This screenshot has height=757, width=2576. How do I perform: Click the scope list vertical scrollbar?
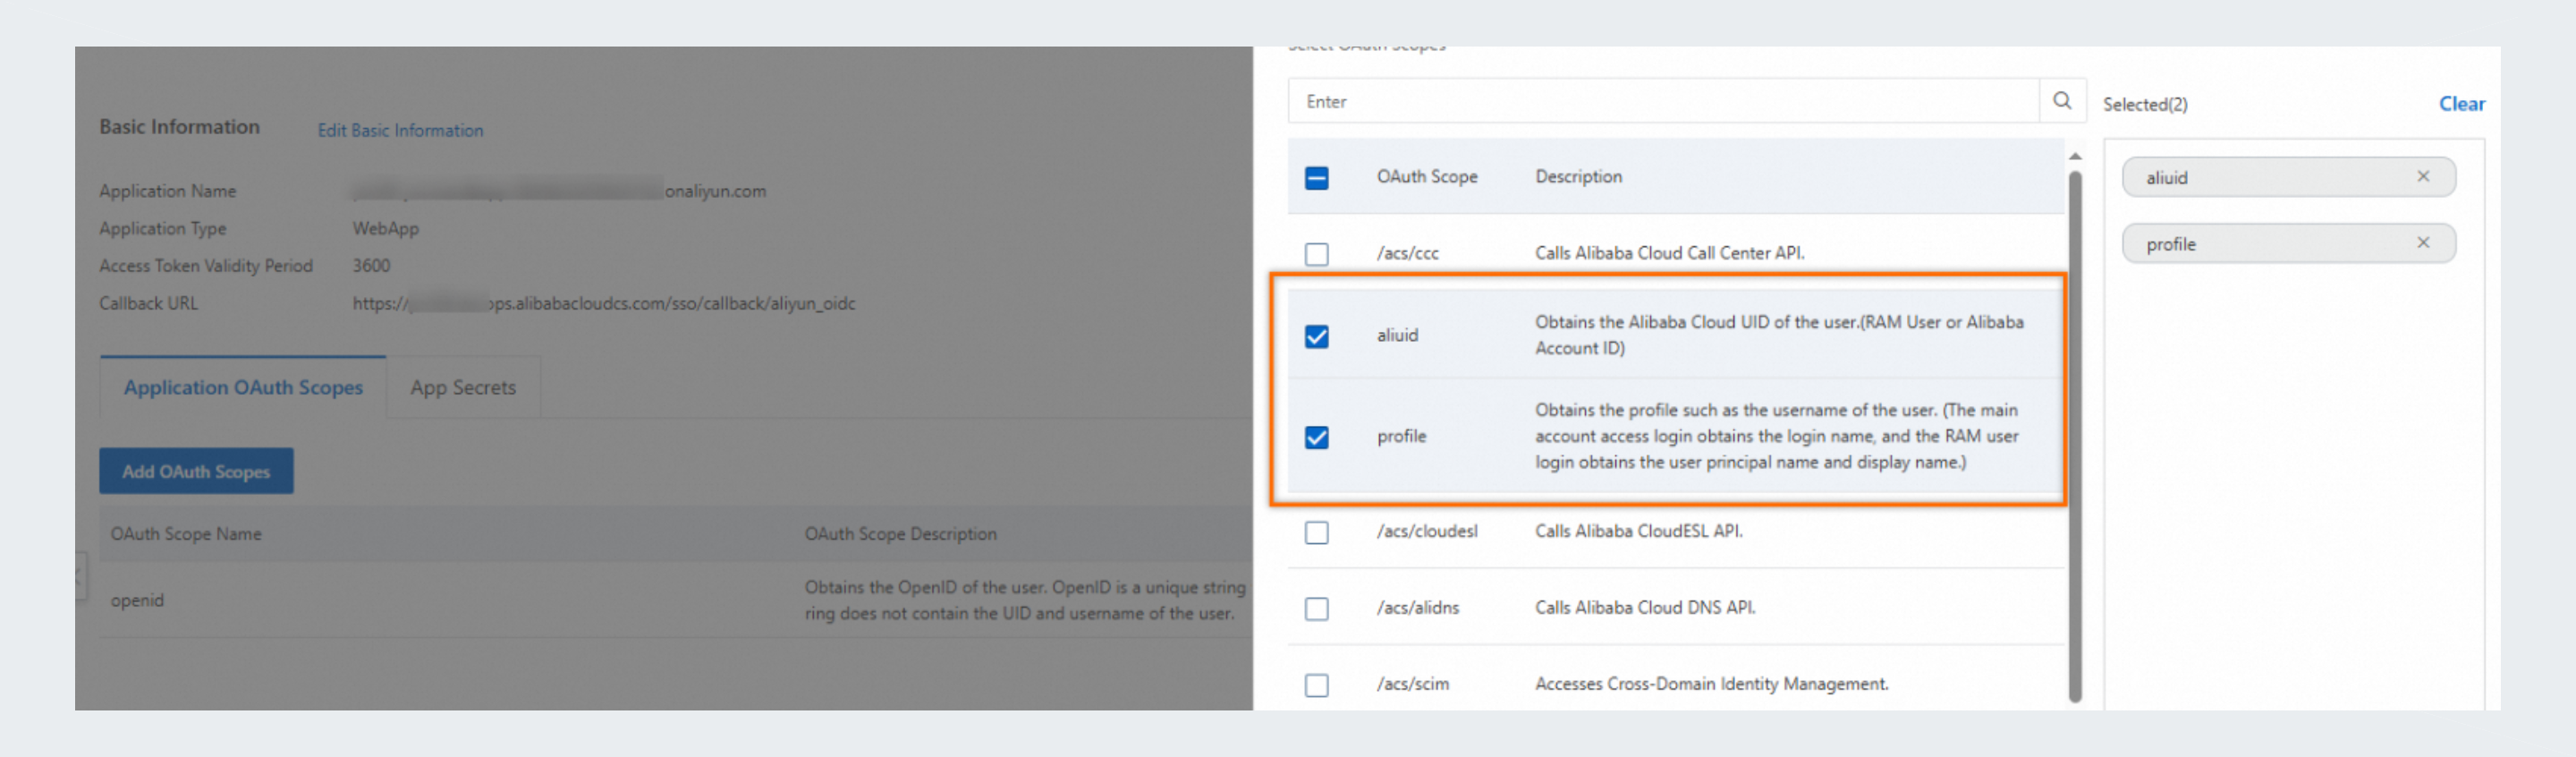[2074, 436]
